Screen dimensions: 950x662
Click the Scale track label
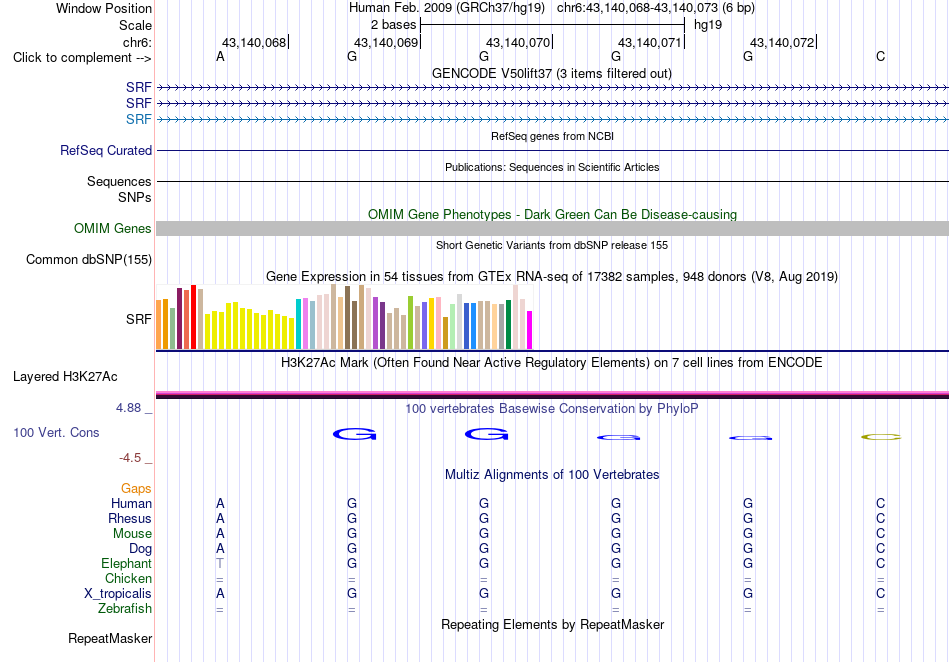coord(135,25)
